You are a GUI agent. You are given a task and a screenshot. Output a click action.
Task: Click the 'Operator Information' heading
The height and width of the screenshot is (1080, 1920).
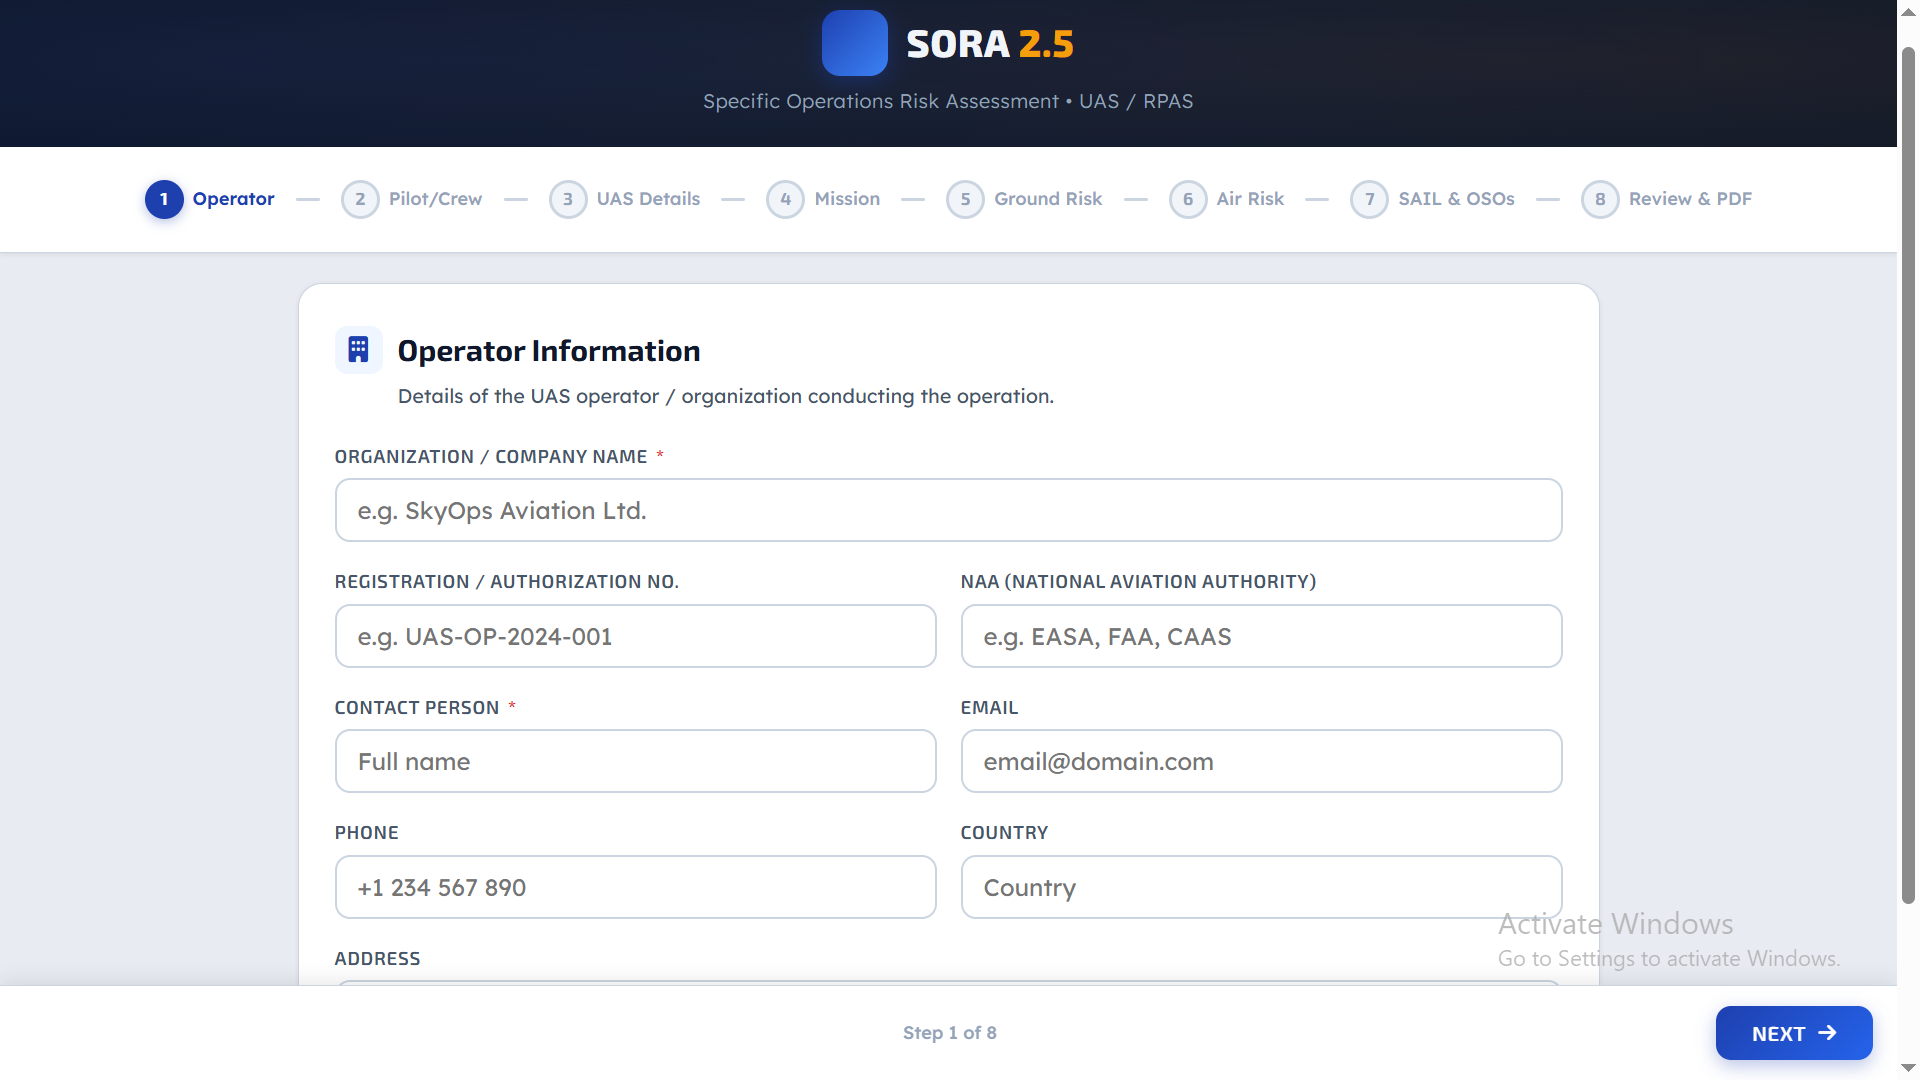(549, 351)
